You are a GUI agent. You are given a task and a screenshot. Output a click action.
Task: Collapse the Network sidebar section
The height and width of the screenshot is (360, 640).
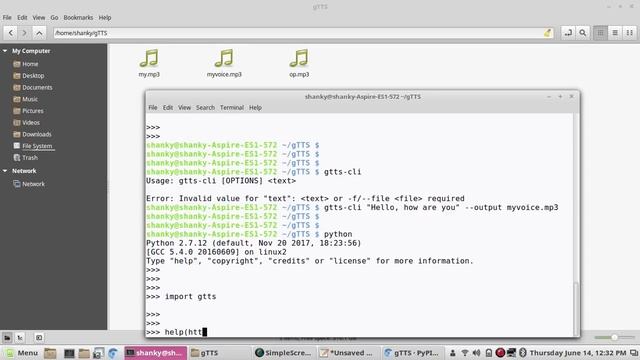[x=5, y=171]
